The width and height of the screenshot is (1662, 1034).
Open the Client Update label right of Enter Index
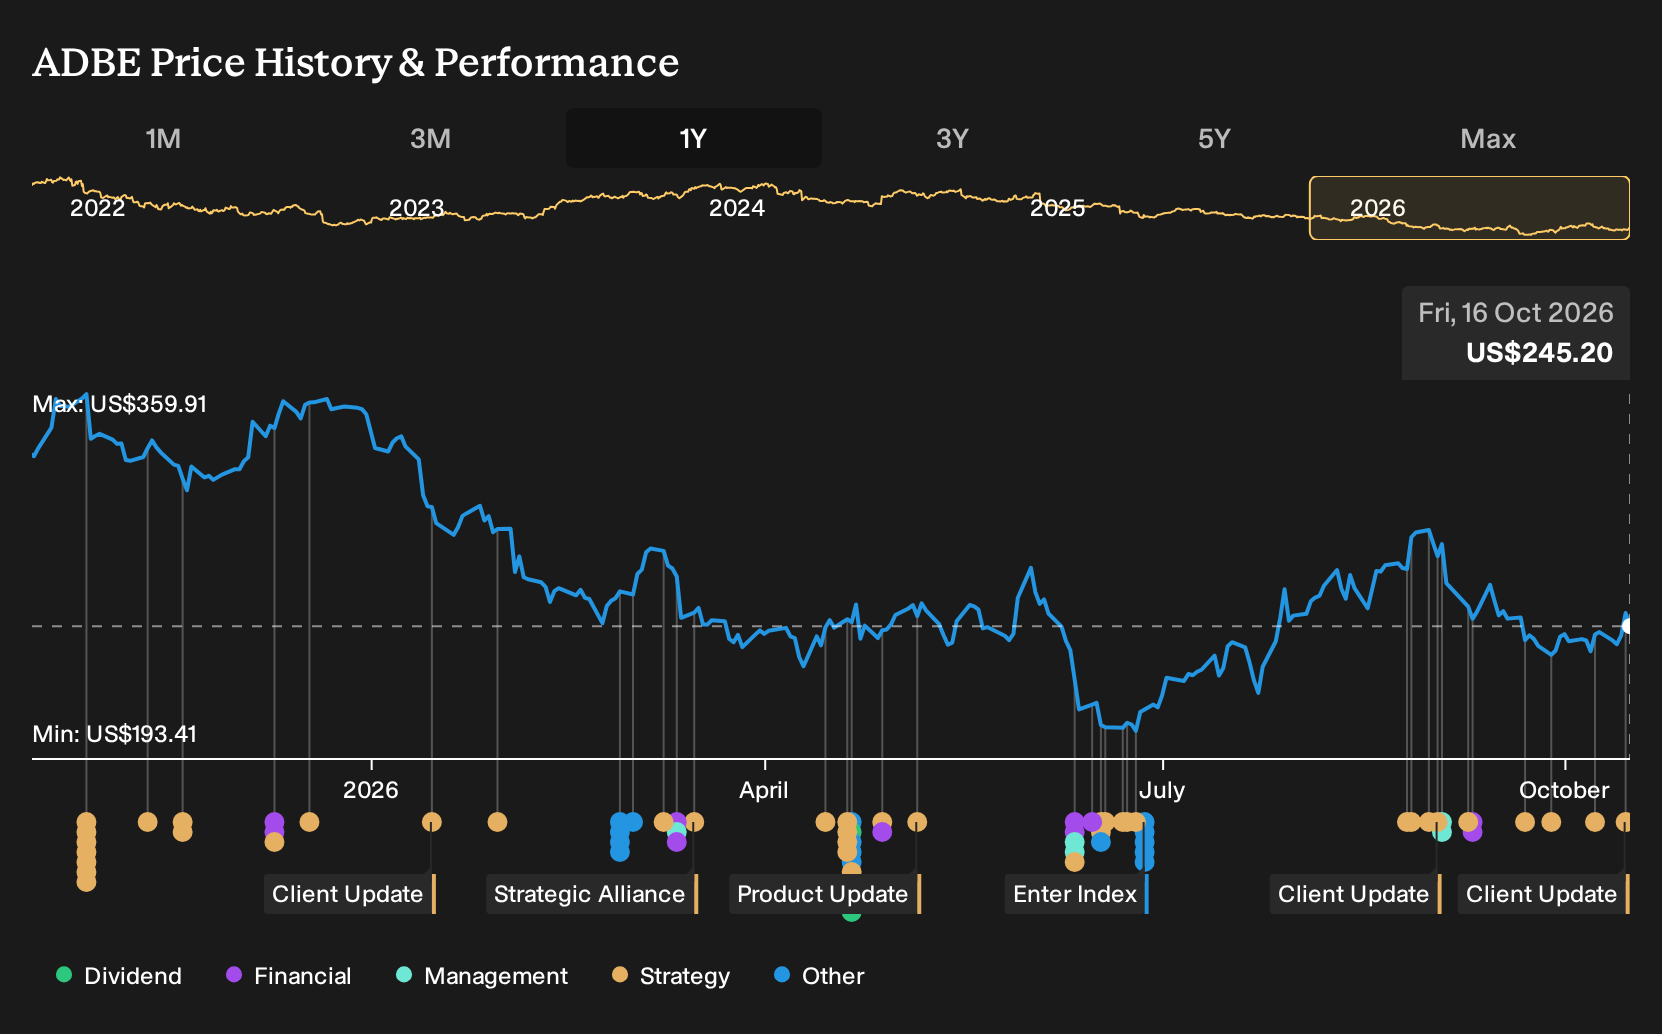pos(1355,894)
